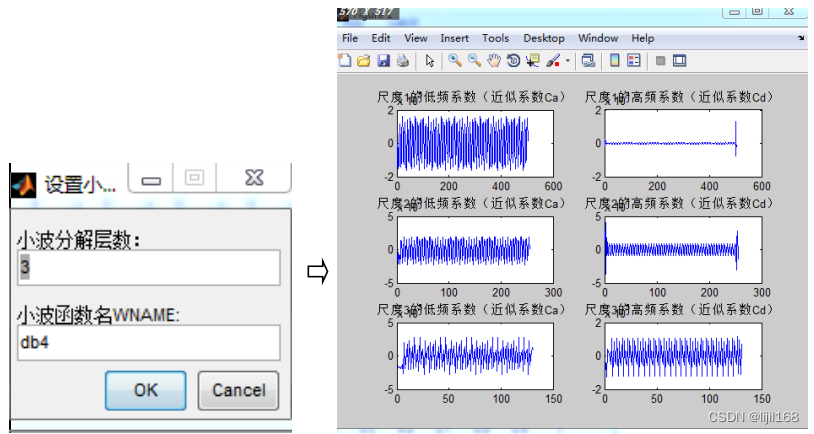814x434 pixels.
Task: Click the scale 2 Cd detail plot
Action: click(x=683, y=250)
